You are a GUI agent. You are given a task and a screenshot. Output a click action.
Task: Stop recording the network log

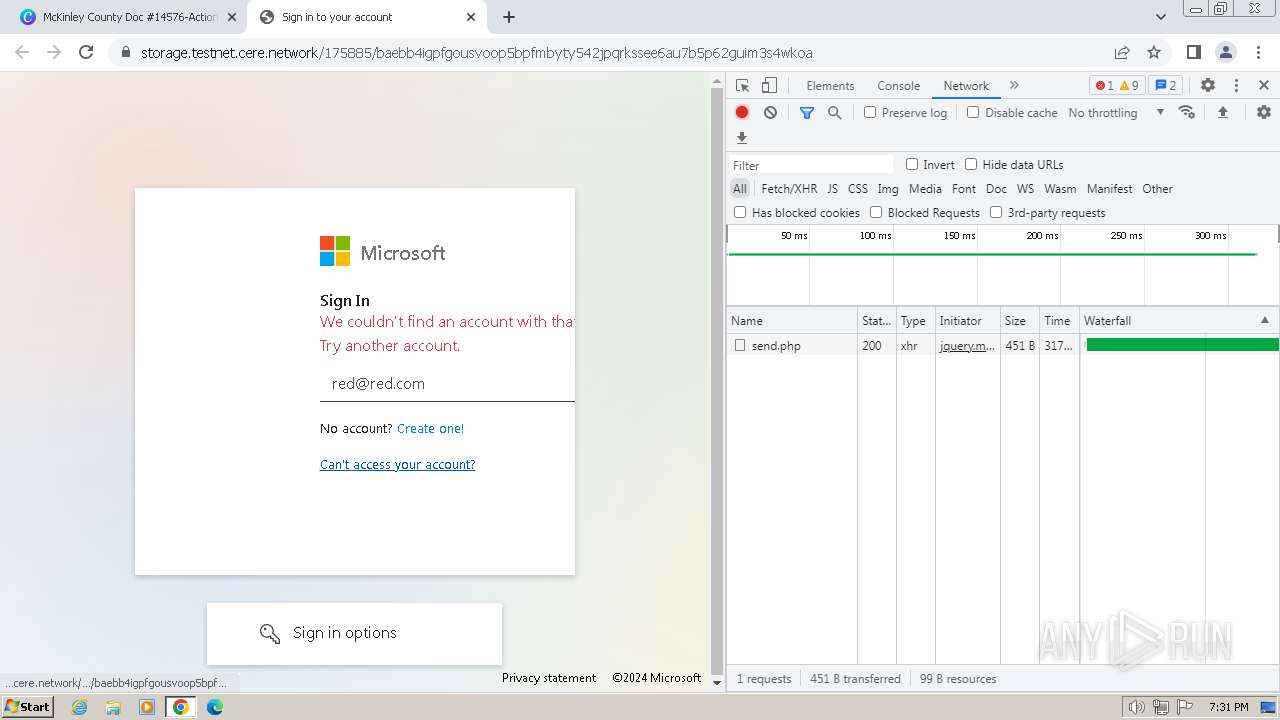742,113
